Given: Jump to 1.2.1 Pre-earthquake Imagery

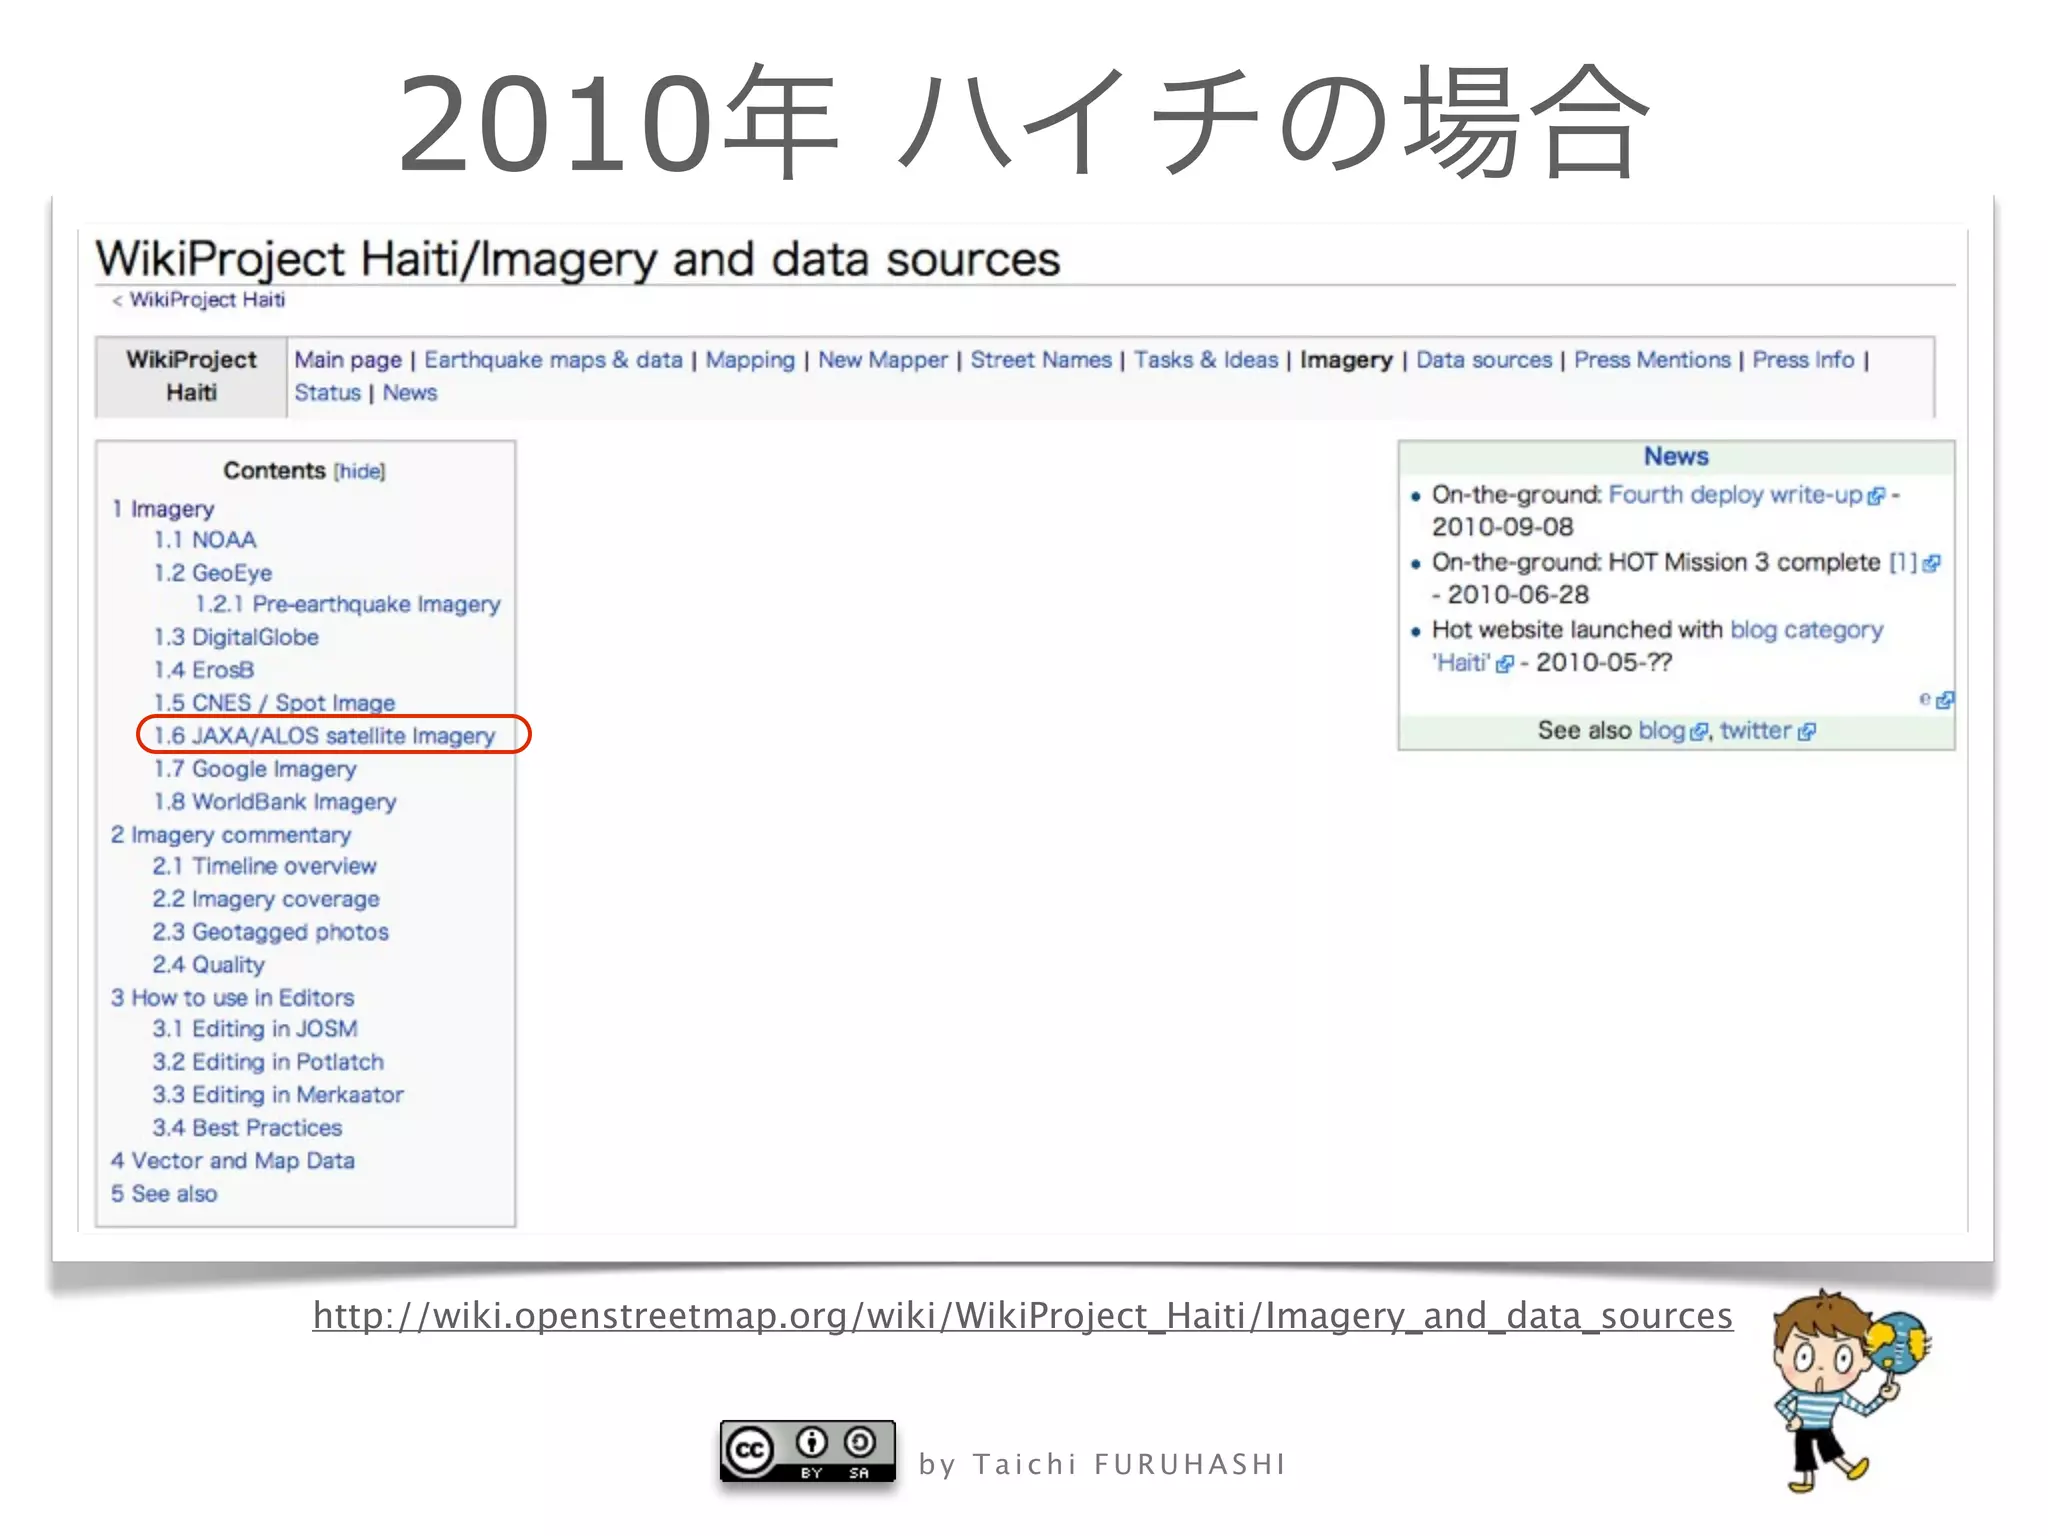Looking at the screenshot, I should (348, 604).
